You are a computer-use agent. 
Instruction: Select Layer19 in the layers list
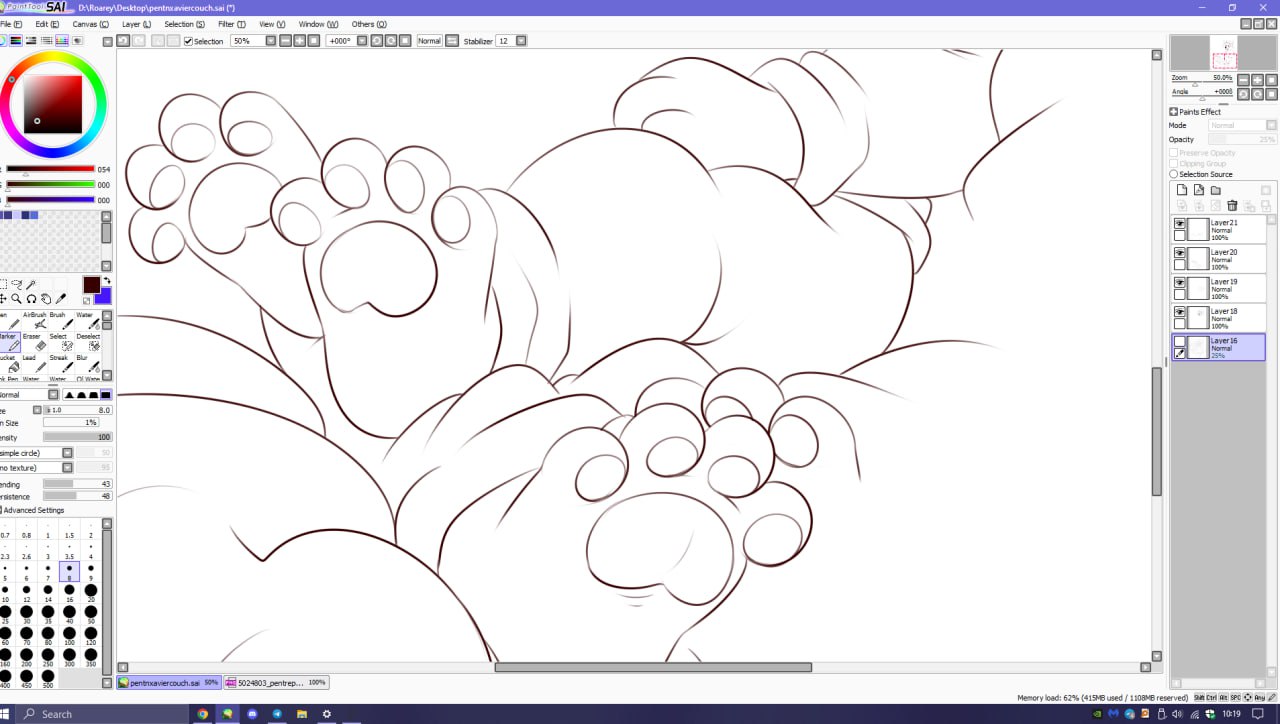tap(1224, 289)
